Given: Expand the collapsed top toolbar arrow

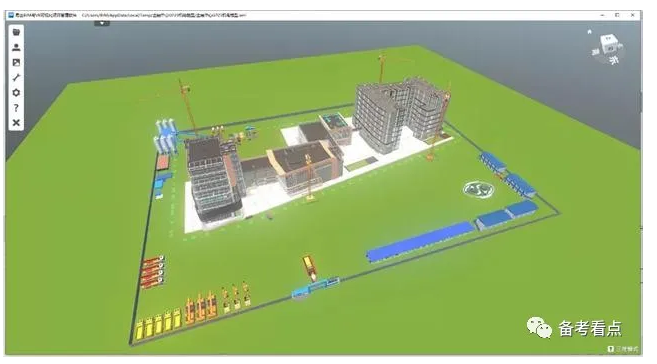Looking at the screenshot, I should 102,23.
